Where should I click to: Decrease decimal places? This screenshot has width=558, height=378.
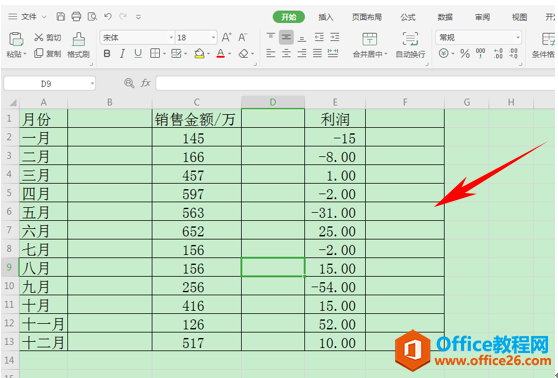coord(514,54)
